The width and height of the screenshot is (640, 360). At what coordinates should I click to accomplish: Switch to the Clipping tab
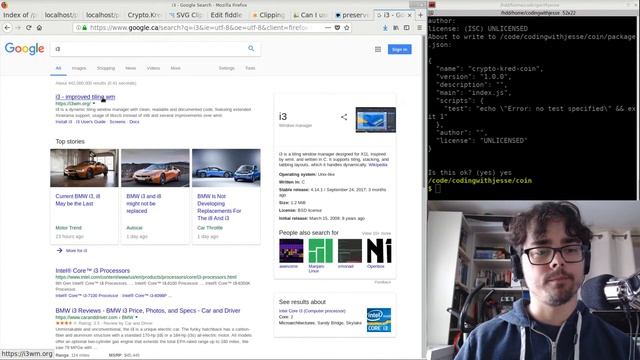pyautogui.click(x=268, y=15)
